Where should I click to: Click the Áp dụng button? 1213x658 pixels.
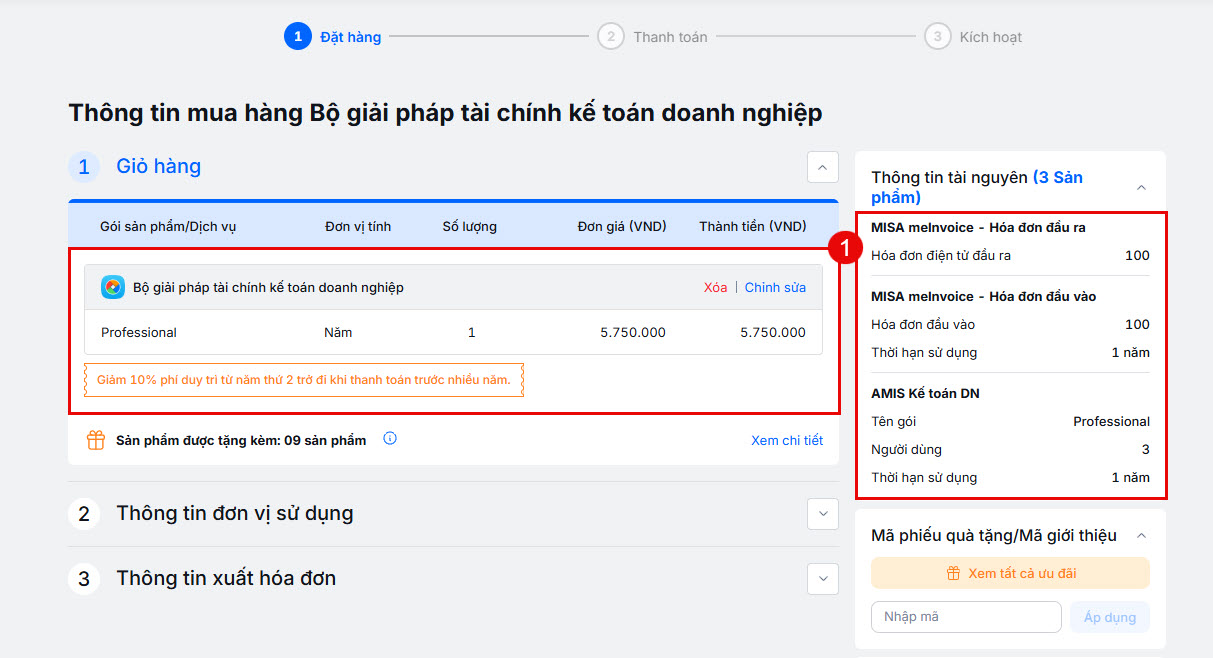[1110, 617]
